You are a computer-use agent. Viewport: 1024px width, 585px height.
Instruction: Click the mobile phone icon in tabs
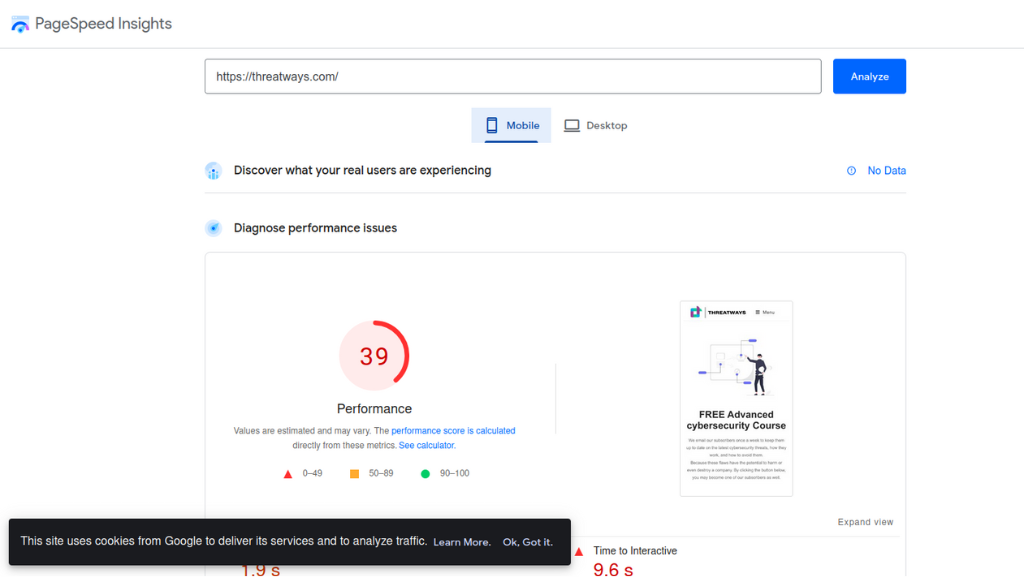pos(492,125)
